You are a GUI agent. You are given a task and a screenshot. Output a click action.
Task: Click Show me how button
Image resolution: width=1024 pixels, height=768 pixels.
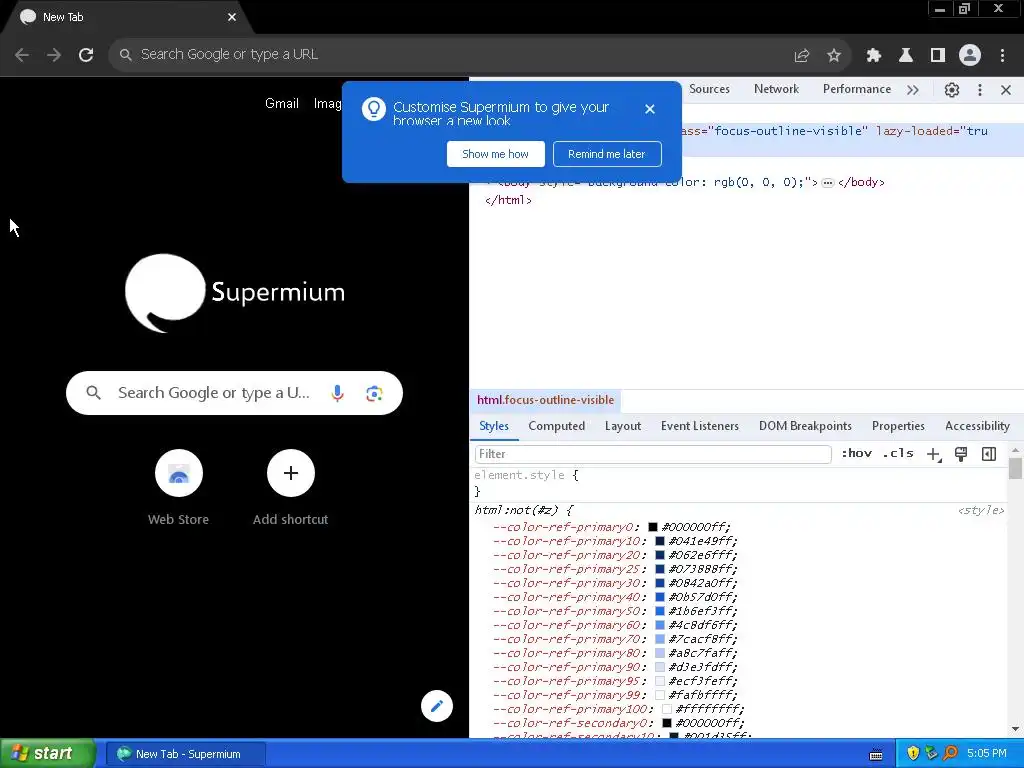tap(496, 154)
